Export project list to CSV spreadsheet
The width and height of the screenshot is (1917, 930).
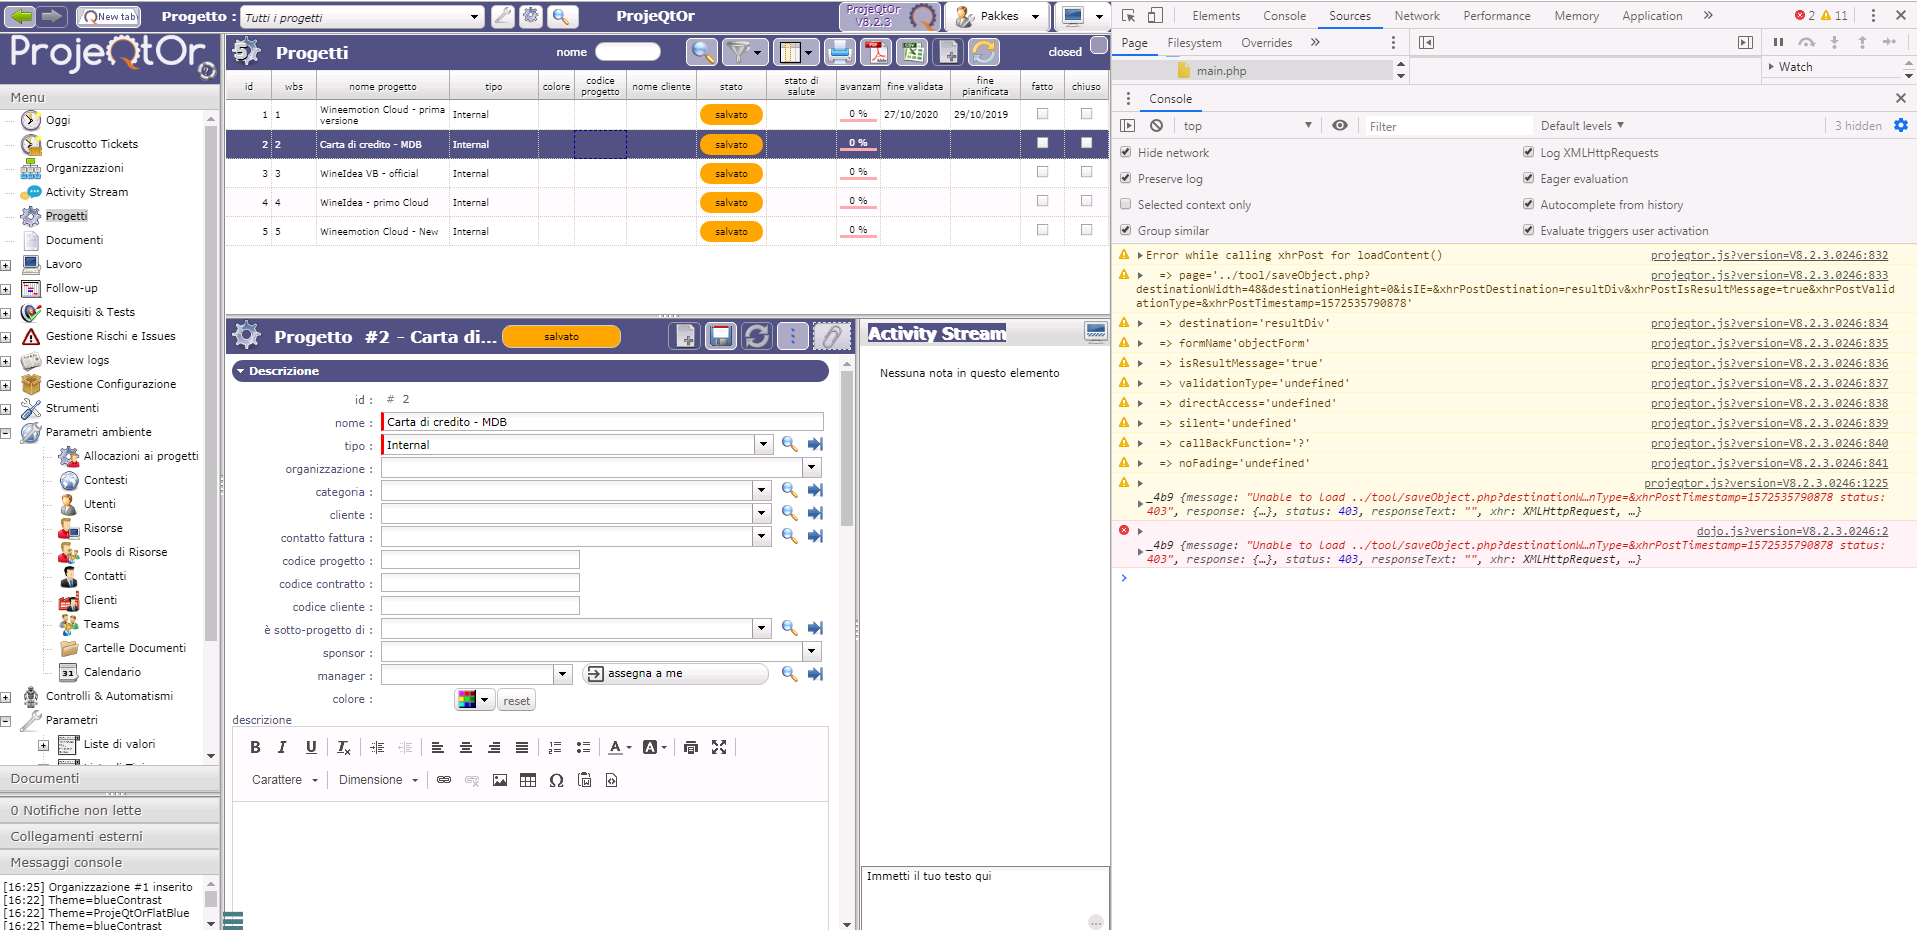click(911, 52)
